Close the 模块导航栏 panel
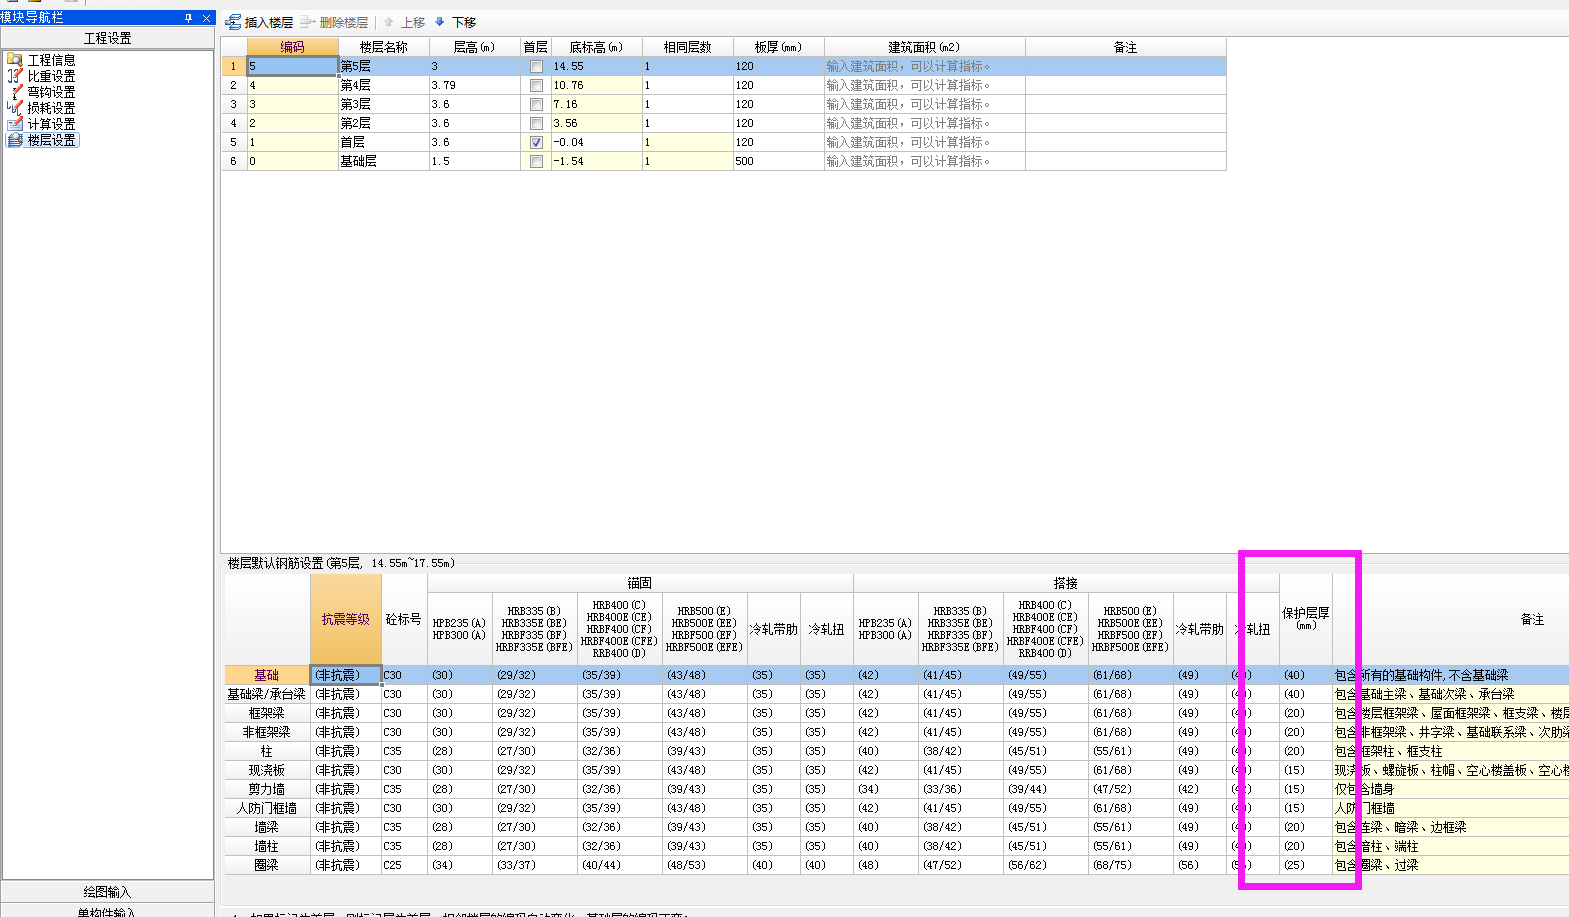Viewport: 1569px width, 917px height. (206, 18)
